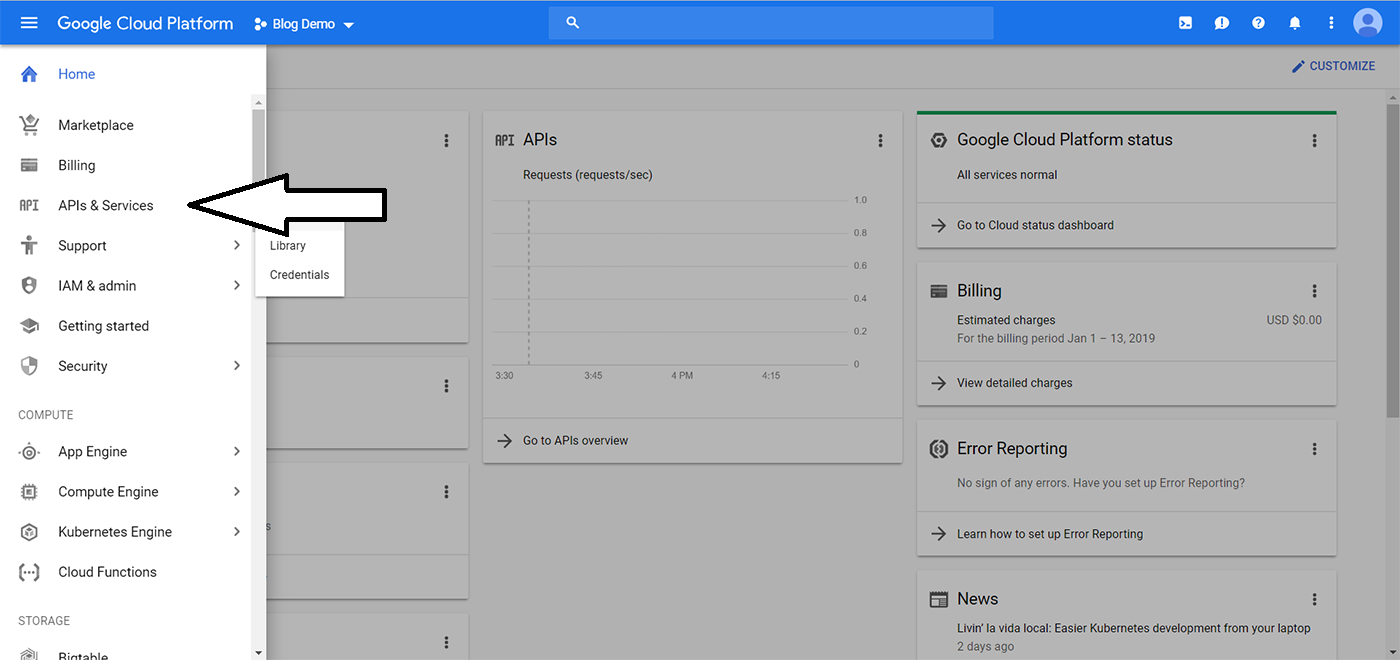
Task: Select APIs & Services in sidebar
Action: (105, 205)
